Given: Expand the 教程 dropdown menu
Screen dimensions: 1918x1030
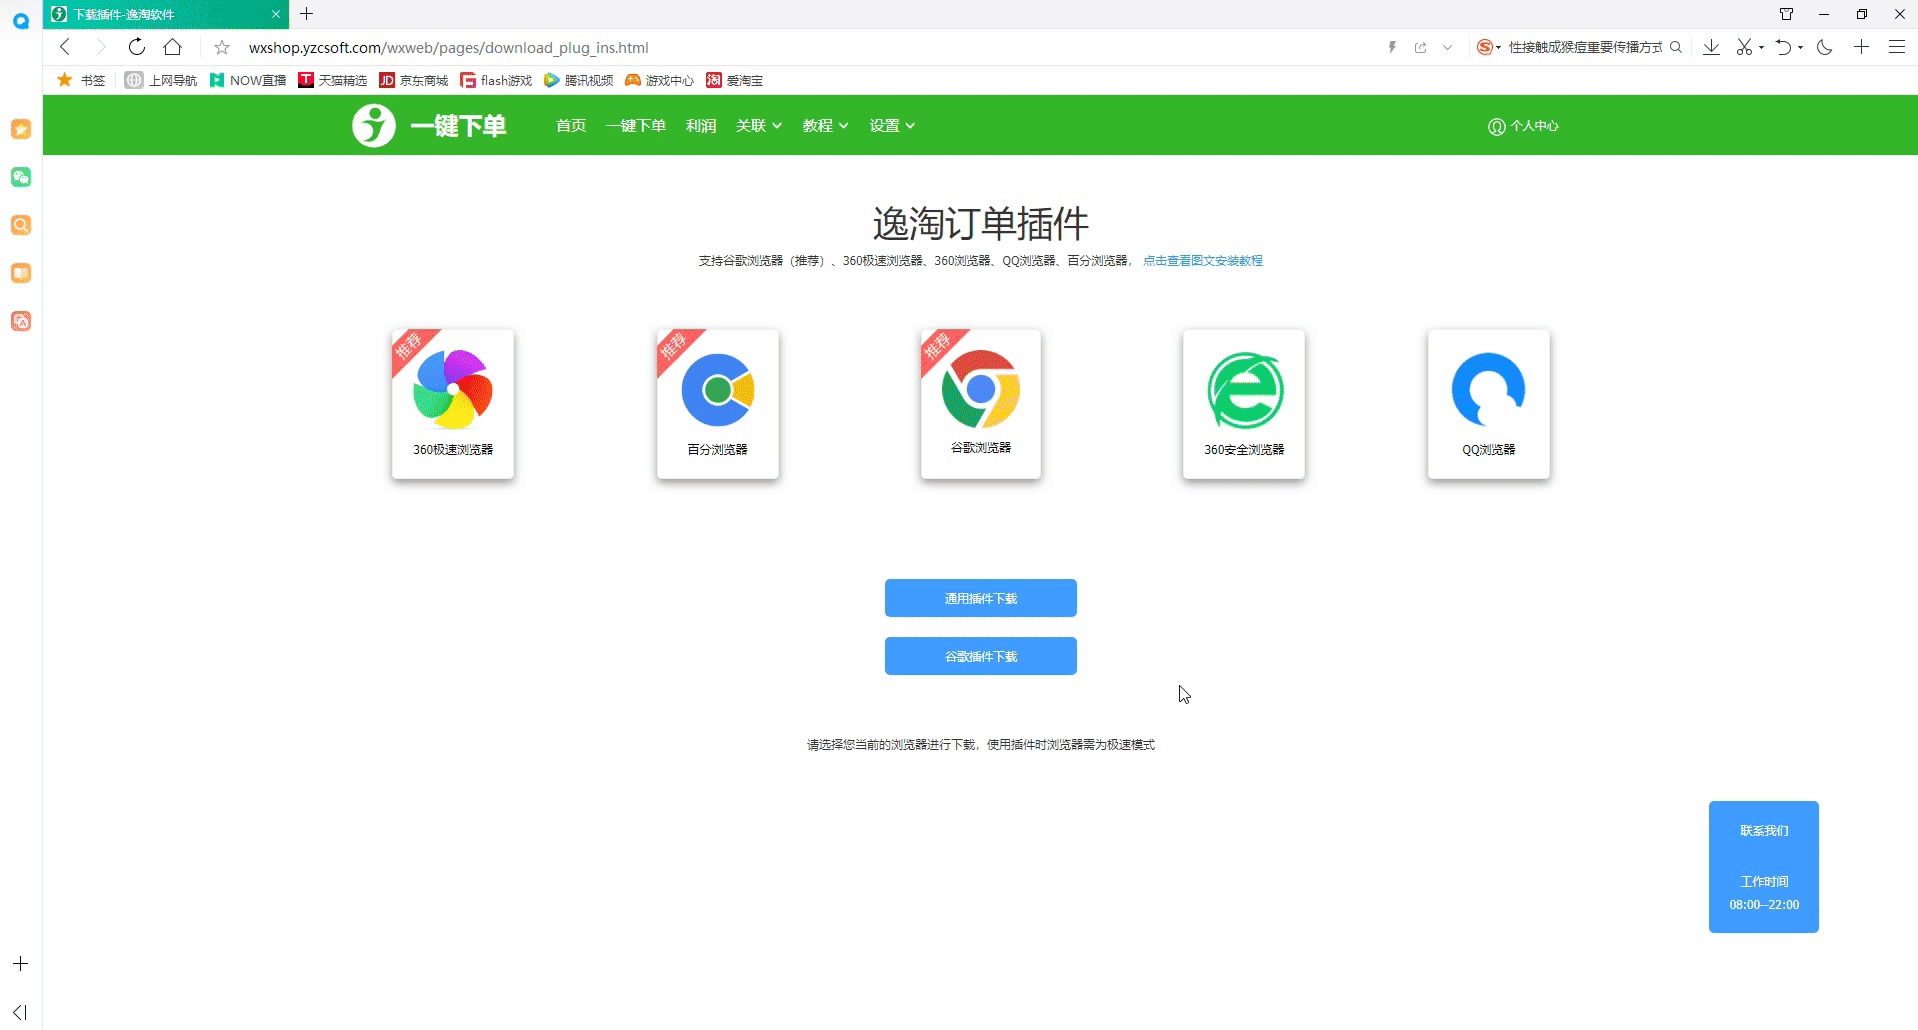Looking at the screenshot, I should tap(825, 126).
